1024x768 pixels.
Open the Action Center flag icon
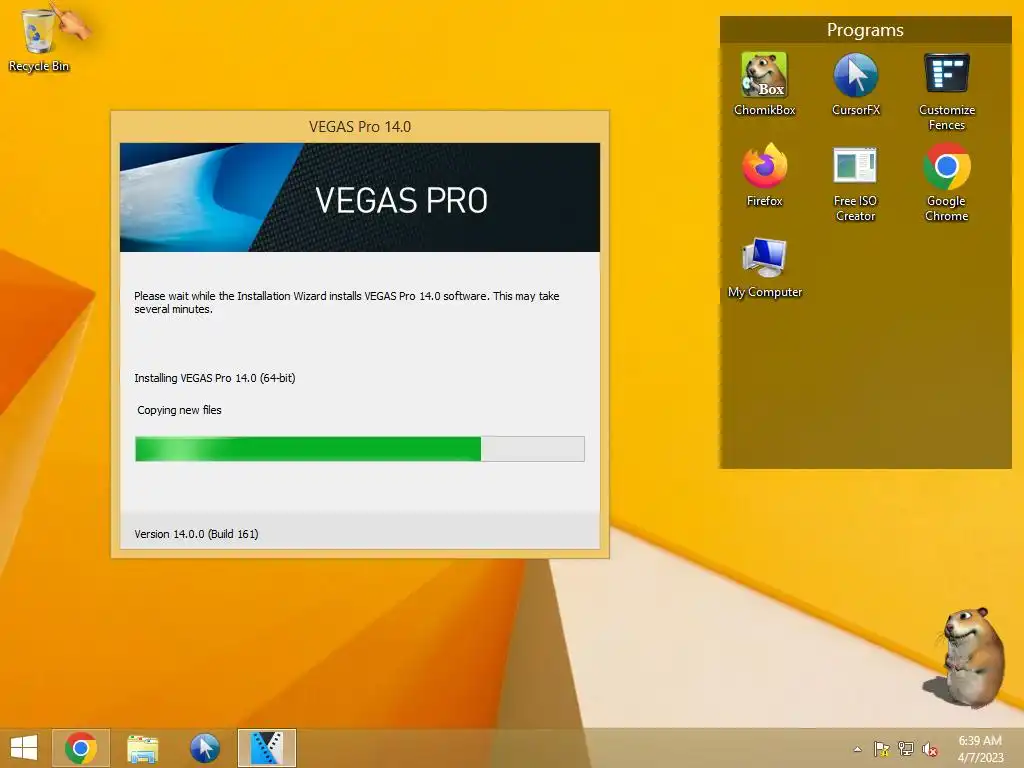coord(882,749)
